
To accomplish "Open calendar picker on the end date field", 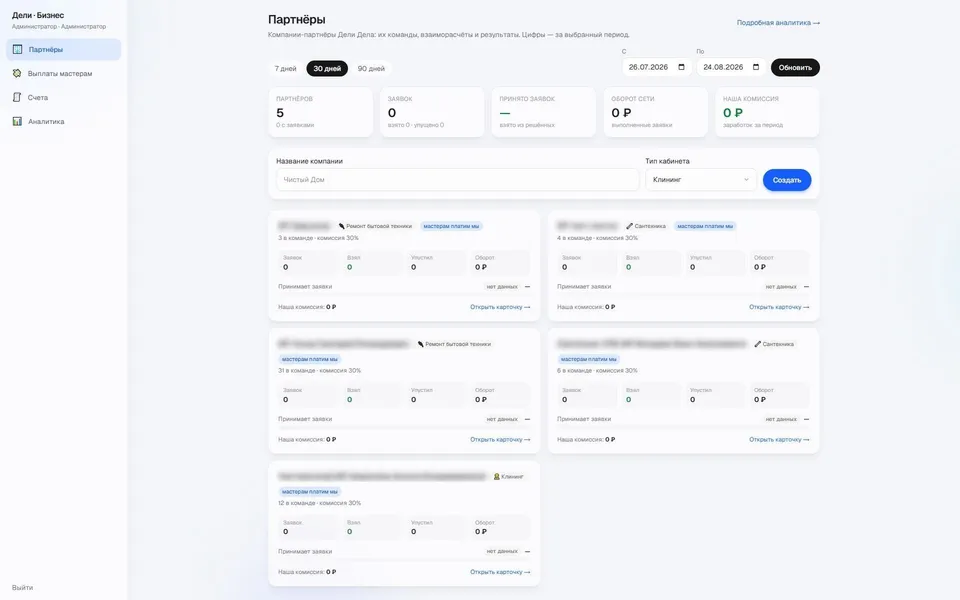I will pyautogui.click(x=756, y=67).
